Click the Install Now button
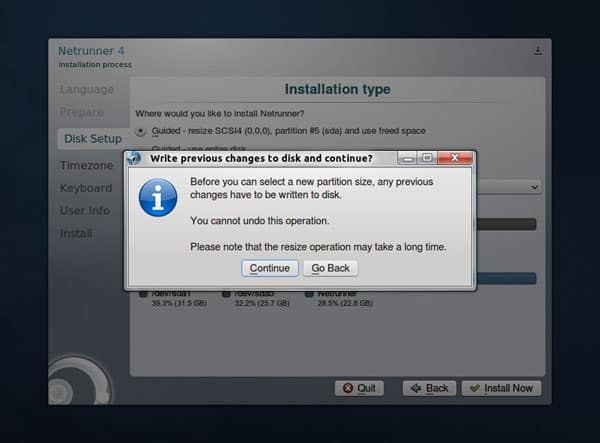 point(501,388)
